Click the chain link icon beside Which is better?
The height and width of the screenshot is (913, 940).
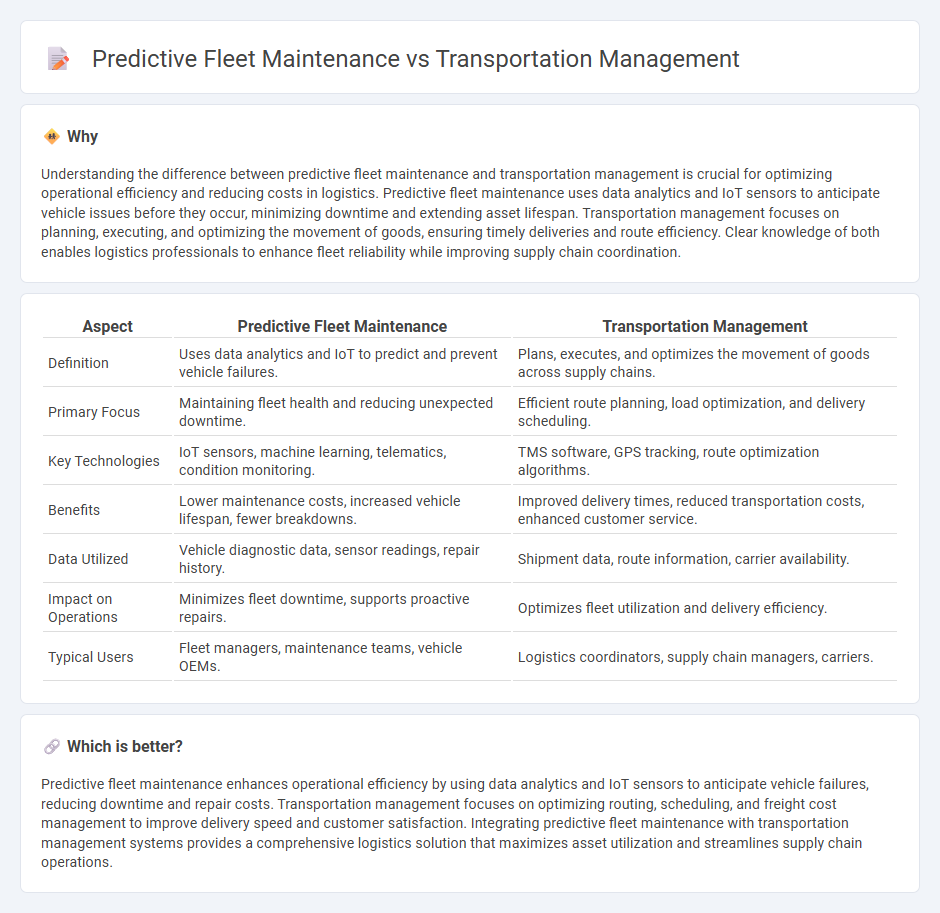(x=52, y=746)
